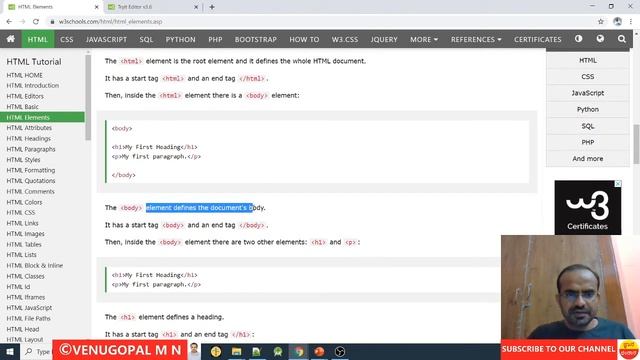
Task: Open the OBS Studio taskbar icon
Action: point(340,351)
